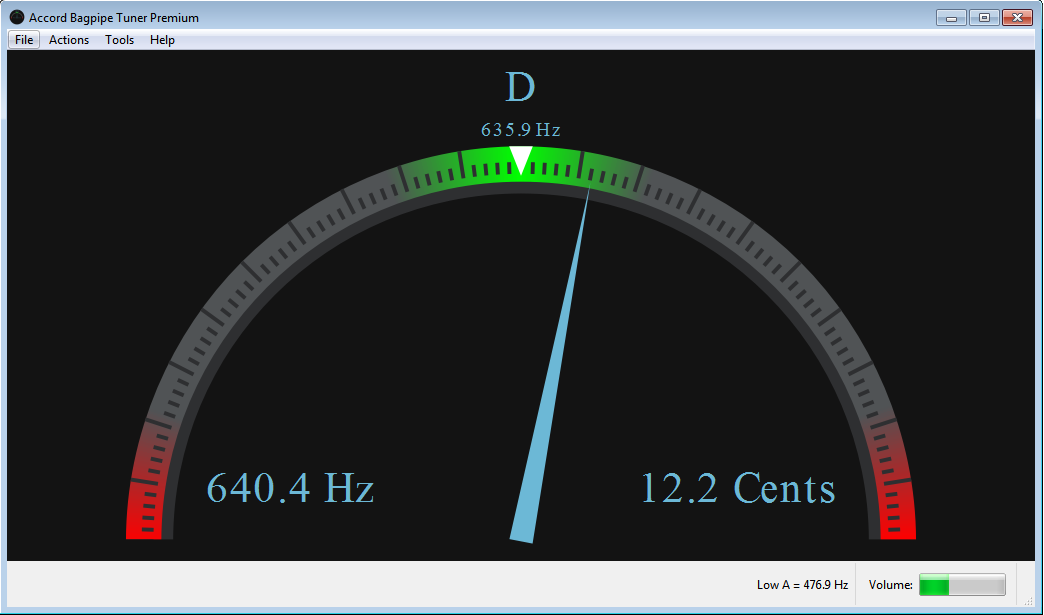Image resolution: width=1044 pixels, height=615 pixels.
Task: Click the Low A = 476.9 Hz status
Action: tap(802, 585)
